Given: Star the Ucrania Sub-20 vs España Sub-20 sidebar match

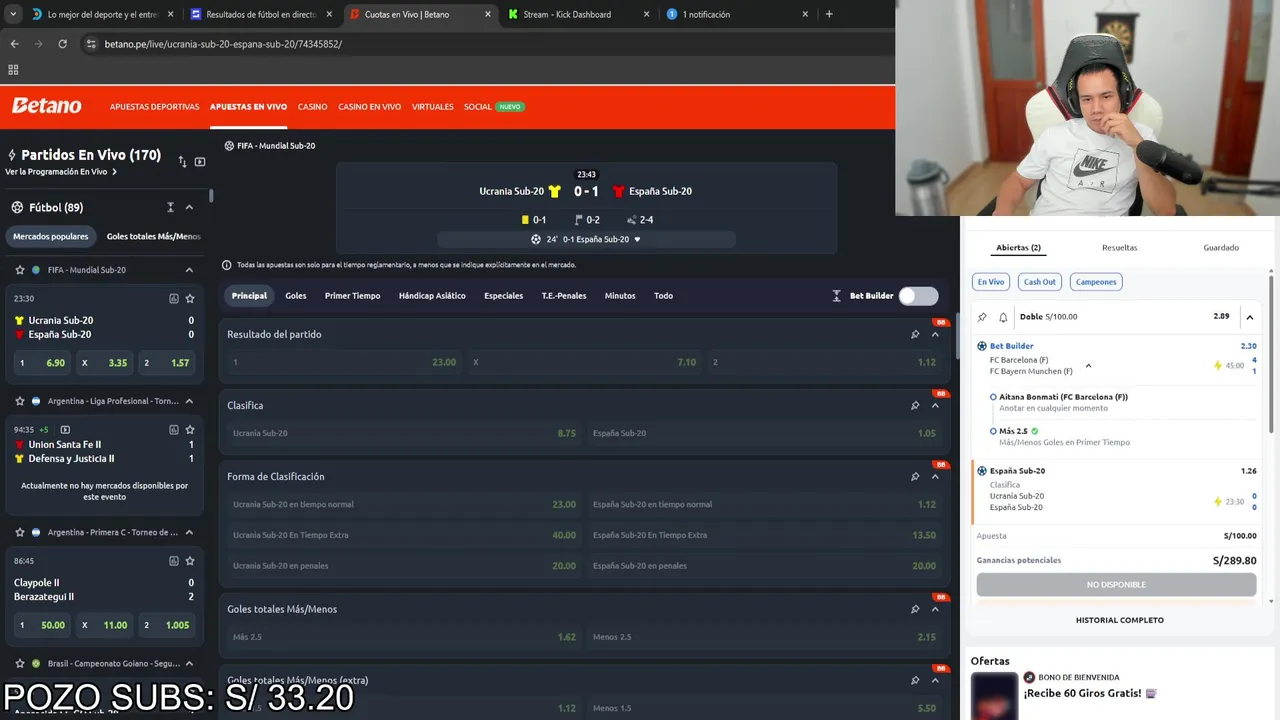Looking at the screenshot, I should (190, 298).
